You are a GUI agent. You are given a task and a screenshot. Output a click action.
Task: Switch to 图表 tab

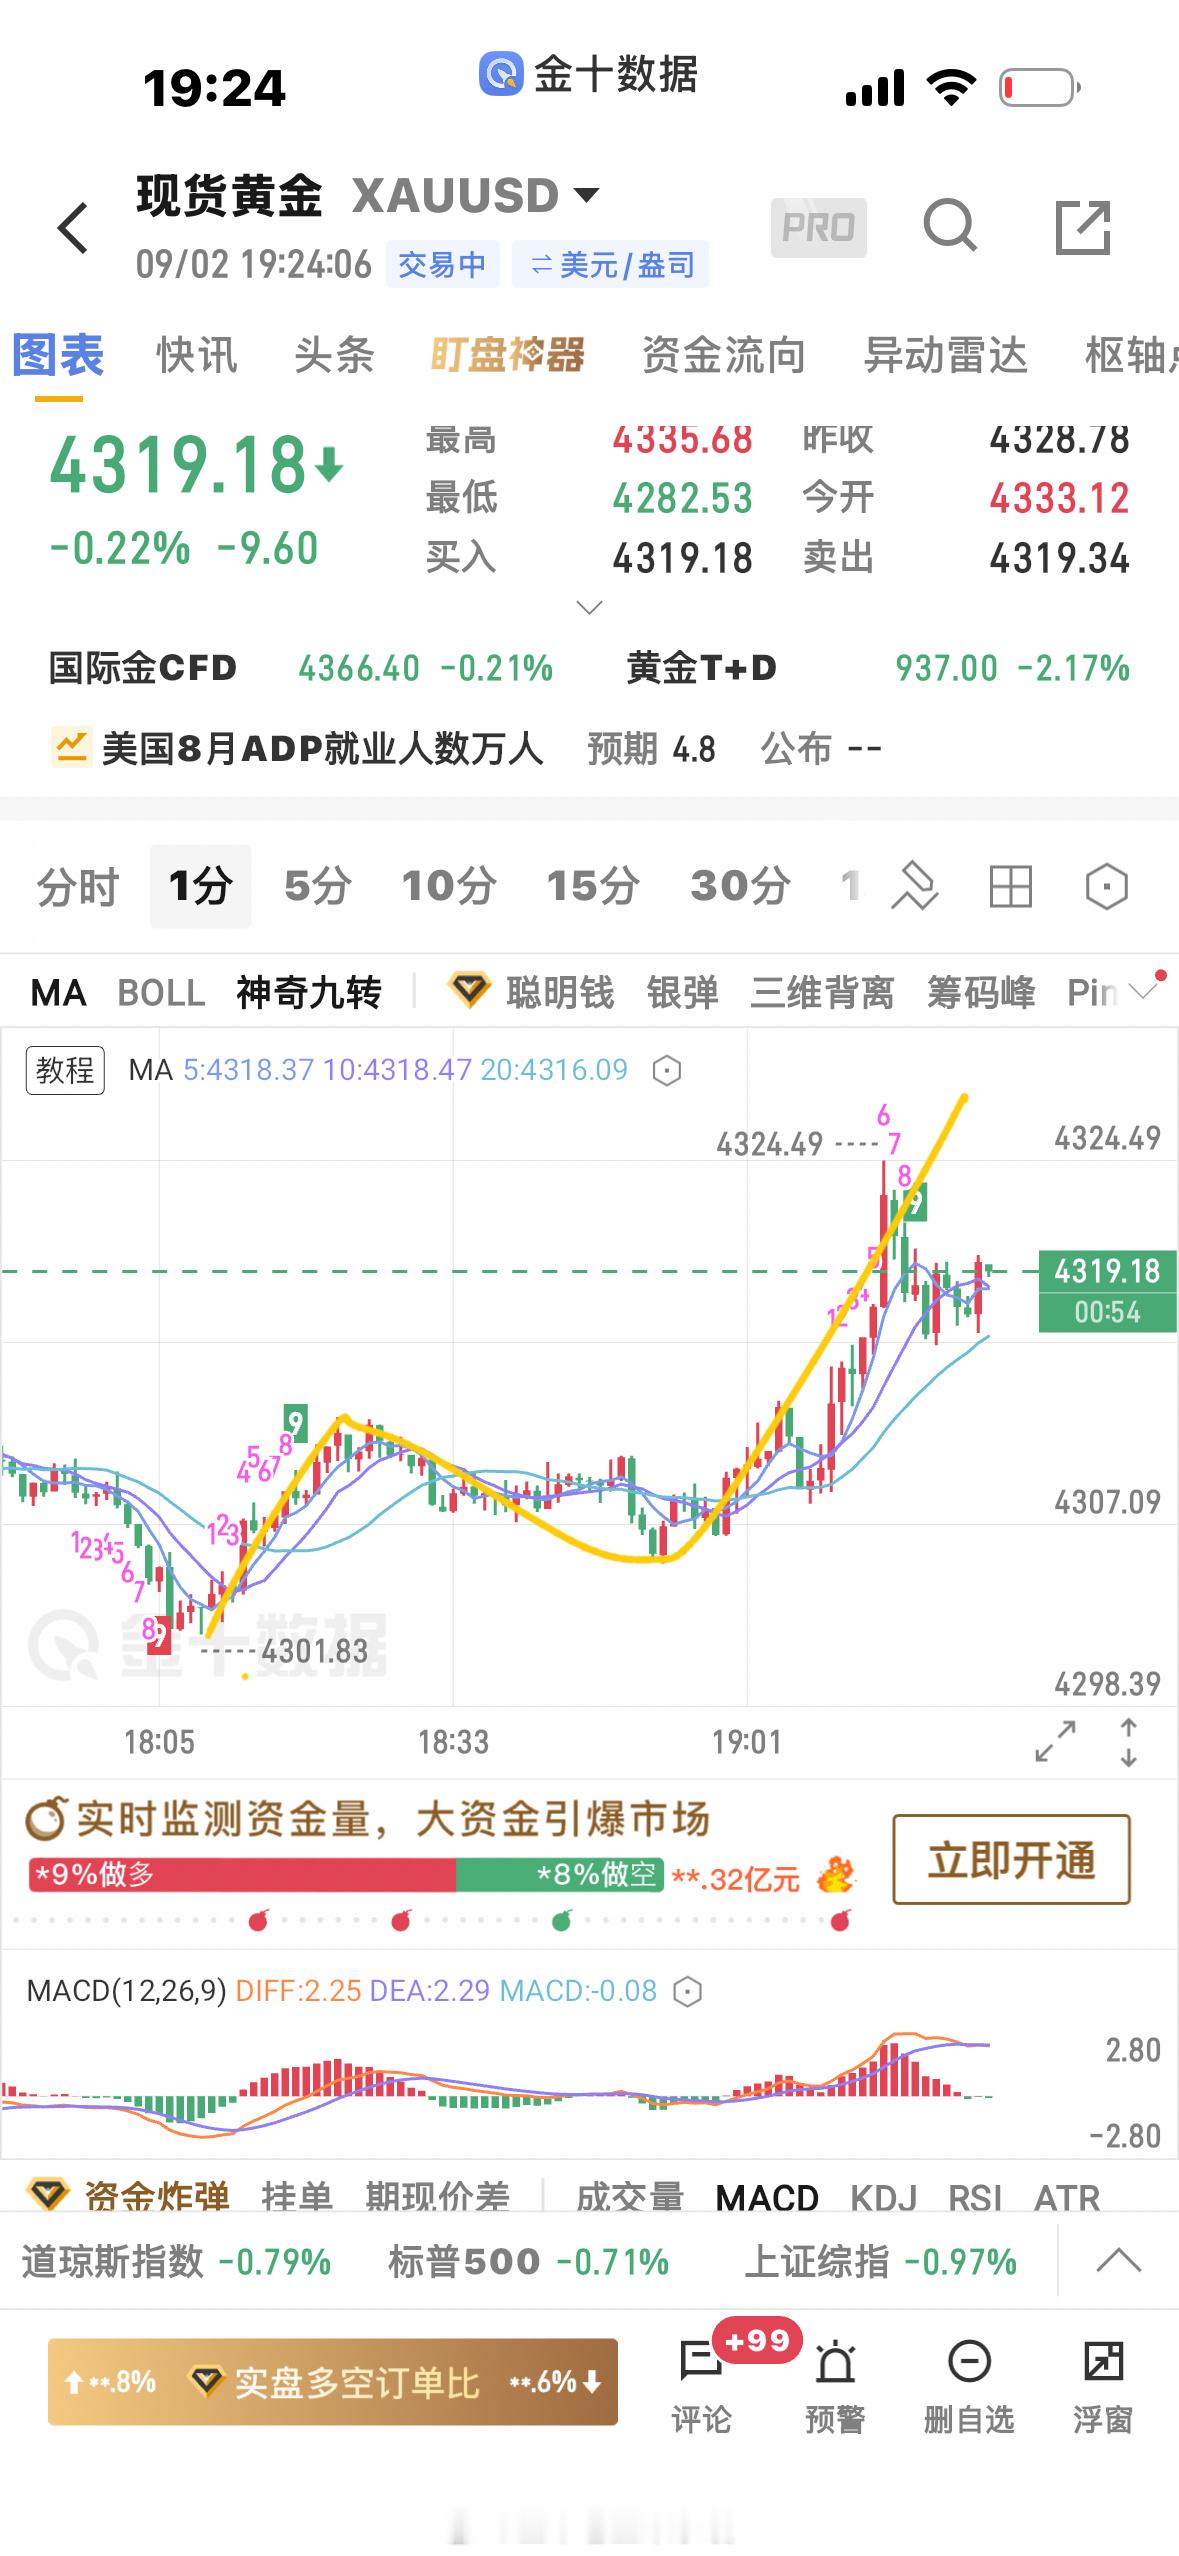58,355
